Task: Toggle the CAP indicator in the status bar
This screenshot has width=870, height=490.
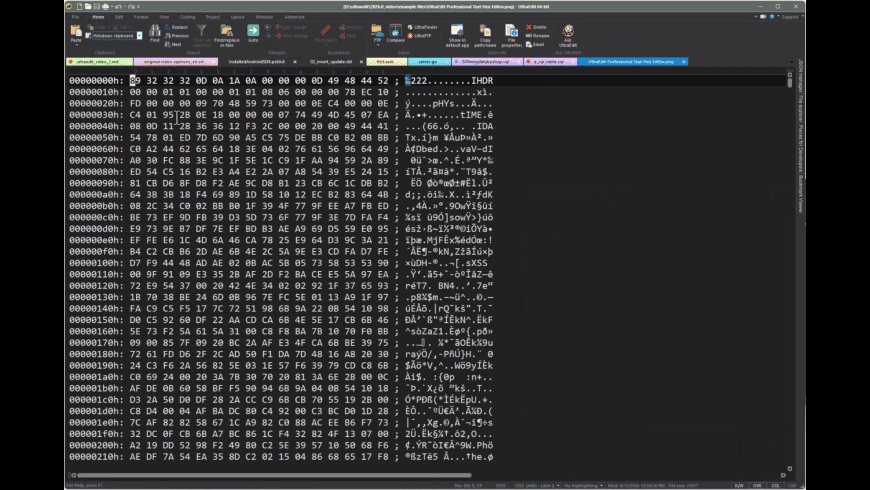Action: (x=792, y=486)
